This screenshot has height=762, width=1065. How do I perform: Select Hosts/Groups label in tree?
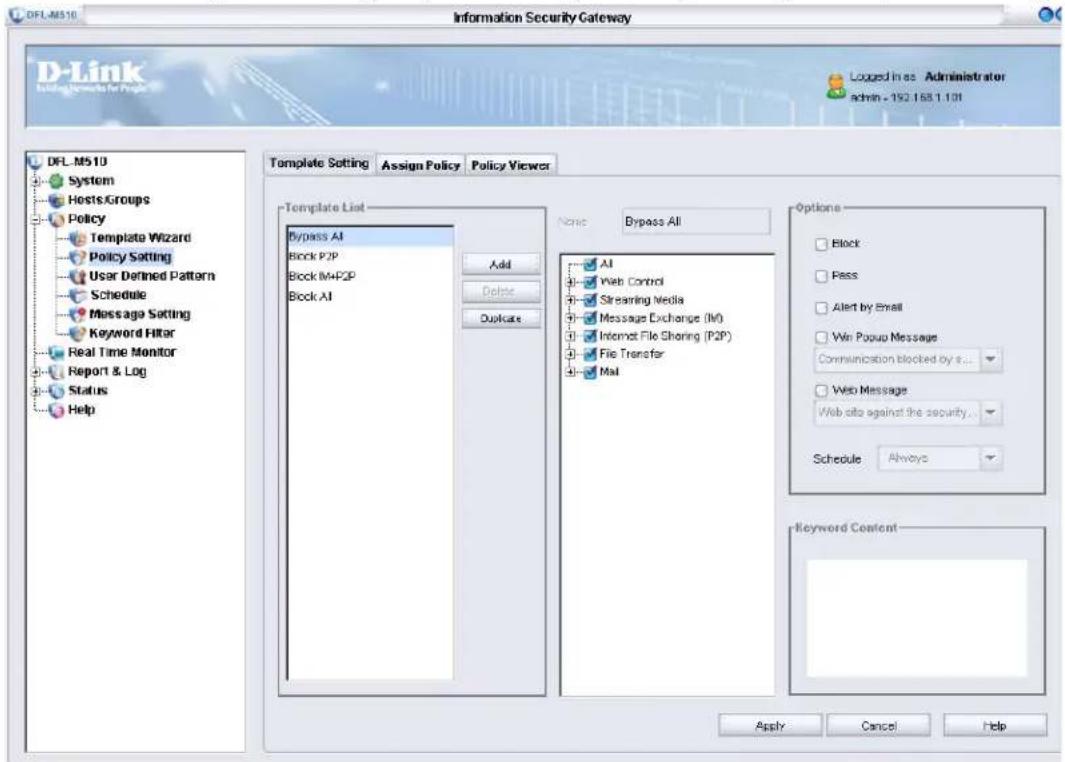point(109,200)
